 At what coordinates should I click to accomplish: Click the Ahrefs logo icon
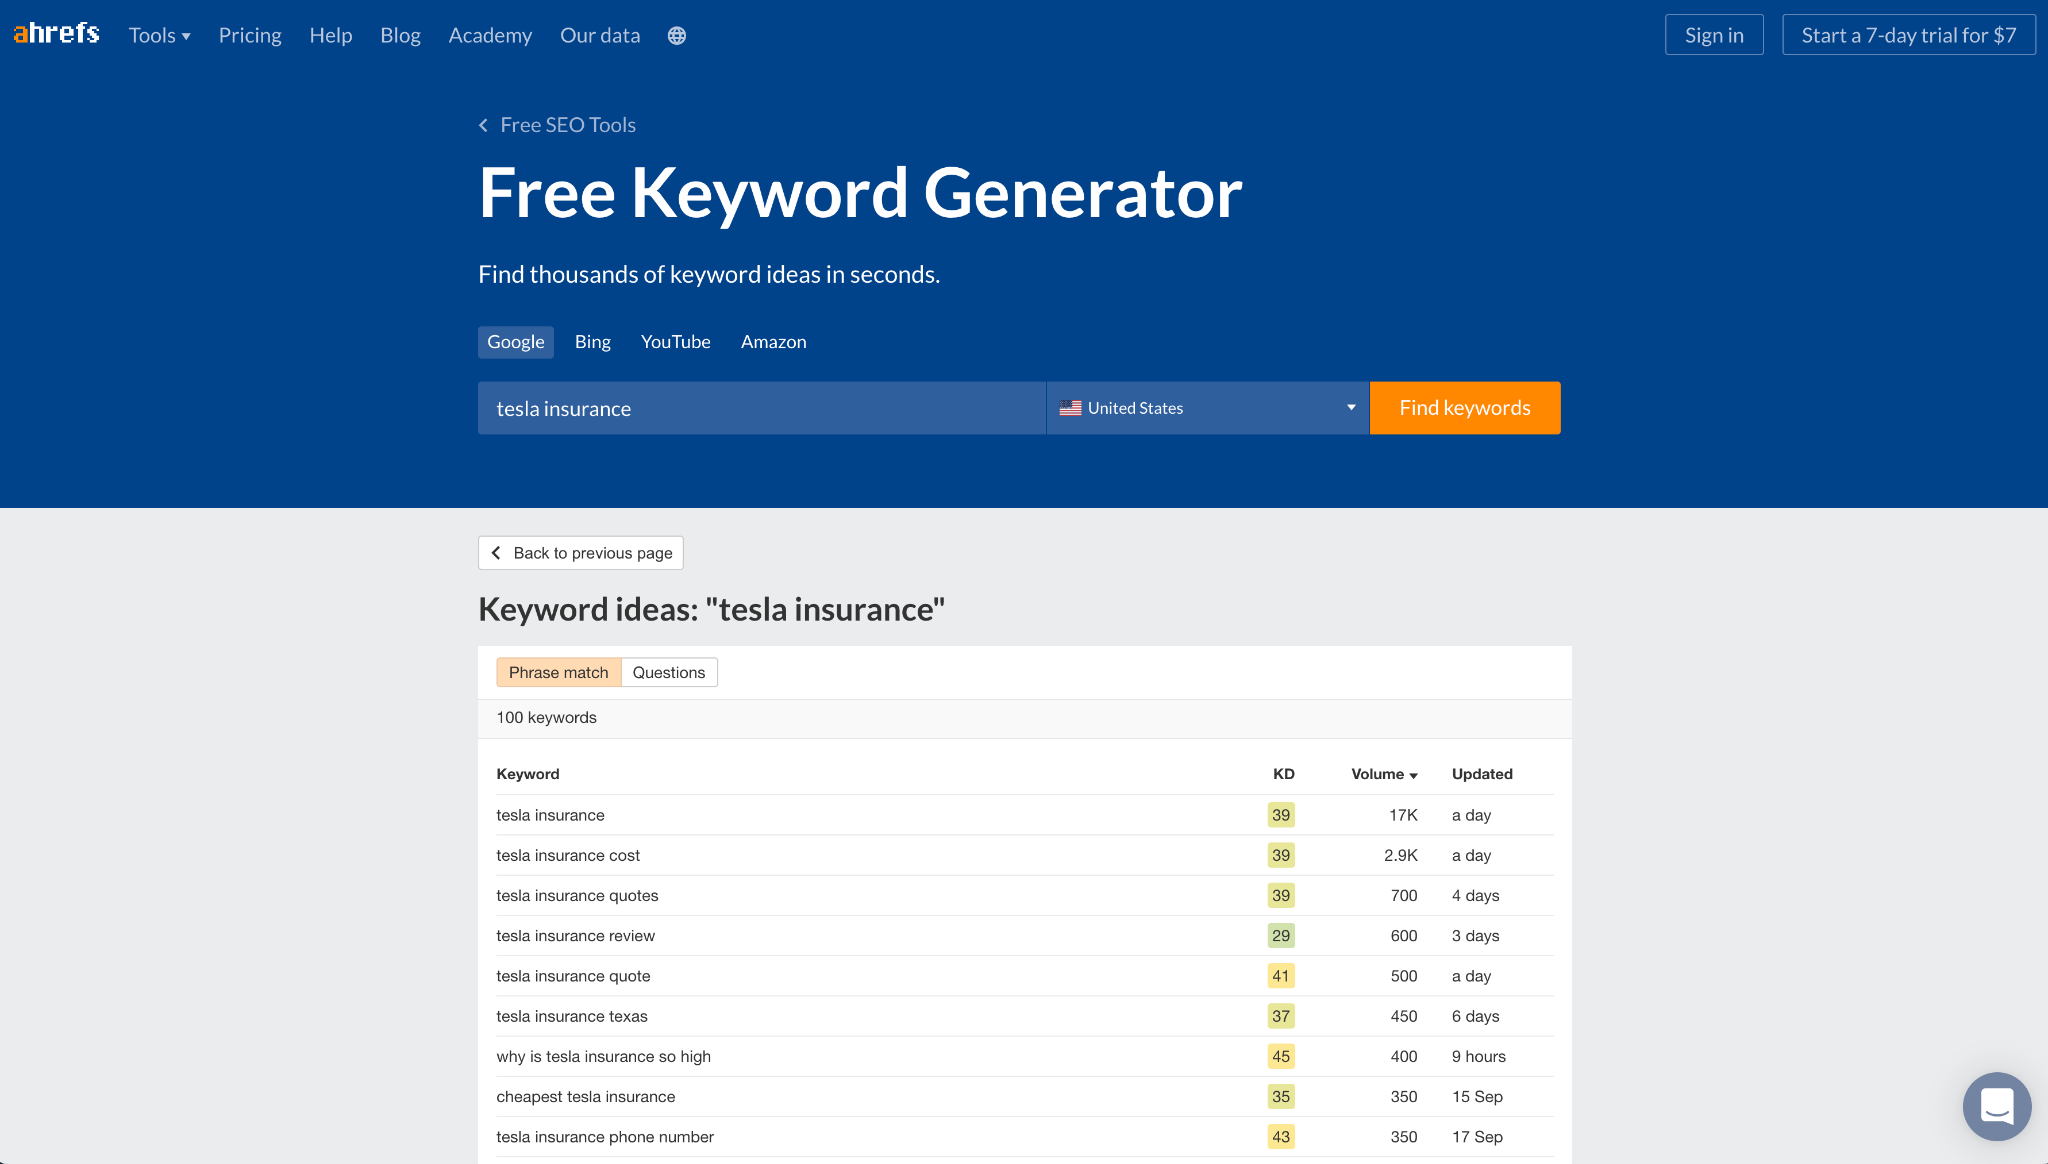[x=55, y=35]
